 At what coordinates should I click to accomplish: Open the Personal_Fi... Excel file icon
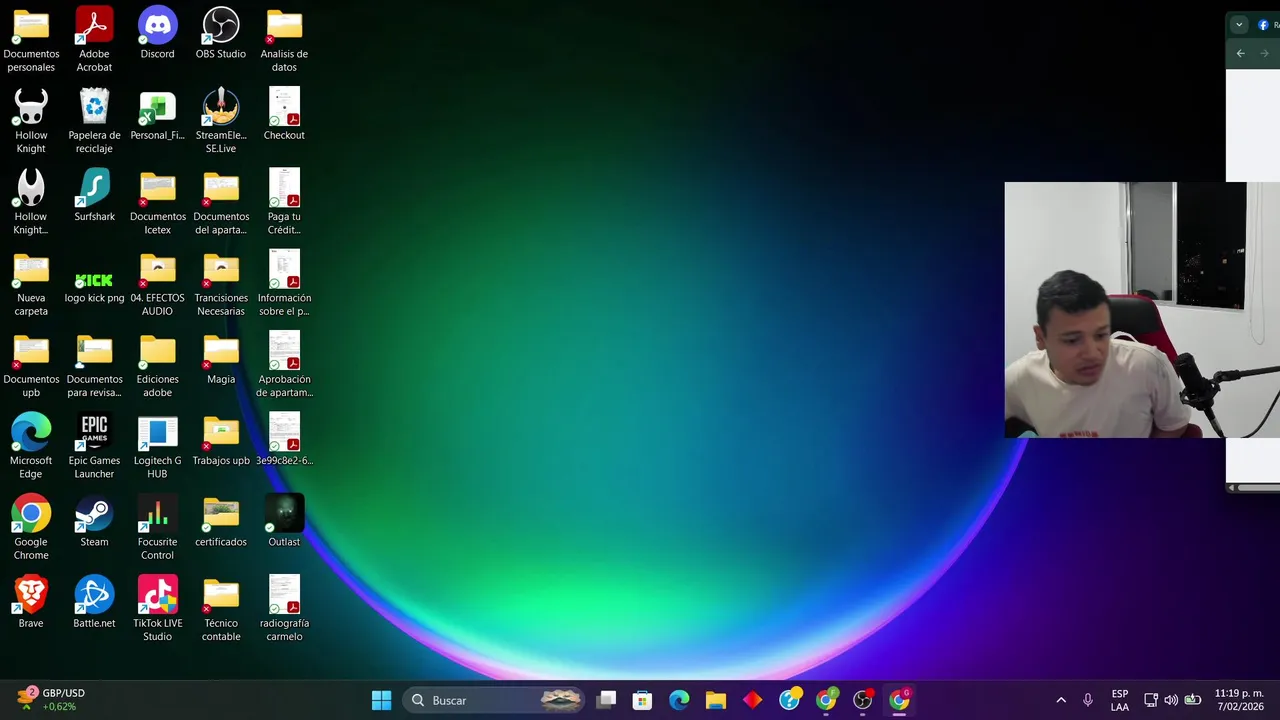pos(157,114)
